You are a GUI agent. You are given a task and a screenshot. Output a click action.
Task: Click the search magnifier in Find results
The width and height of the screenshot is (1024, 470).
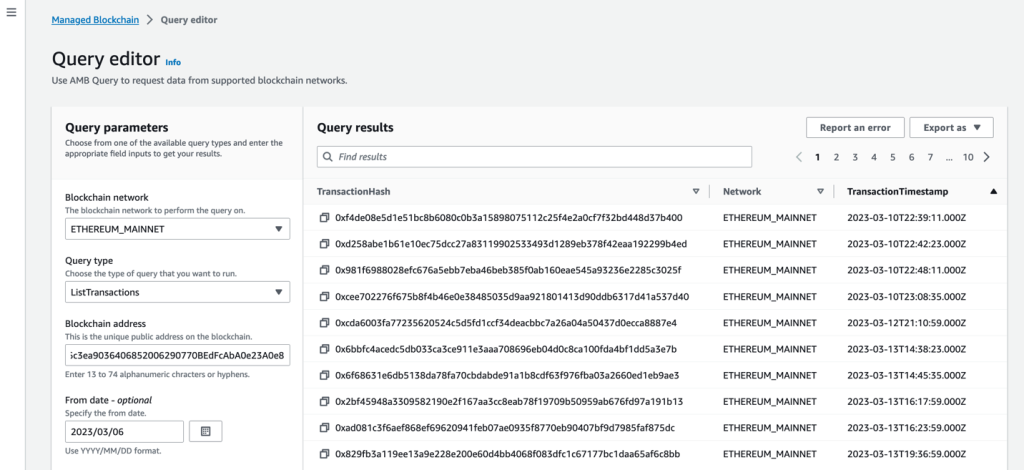point(328,157)
